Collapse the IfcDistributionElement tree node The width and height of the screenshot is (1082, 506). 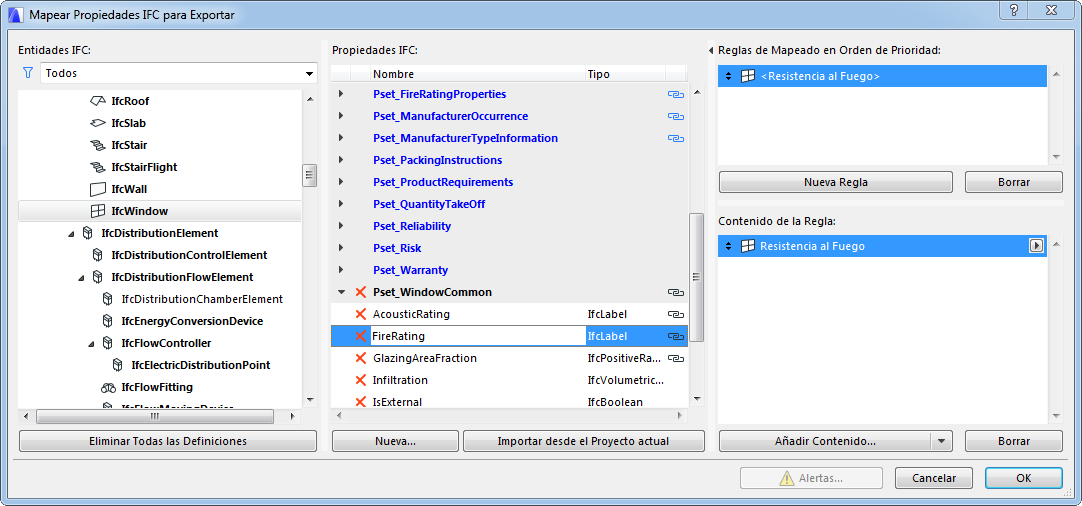coord(72,234)
